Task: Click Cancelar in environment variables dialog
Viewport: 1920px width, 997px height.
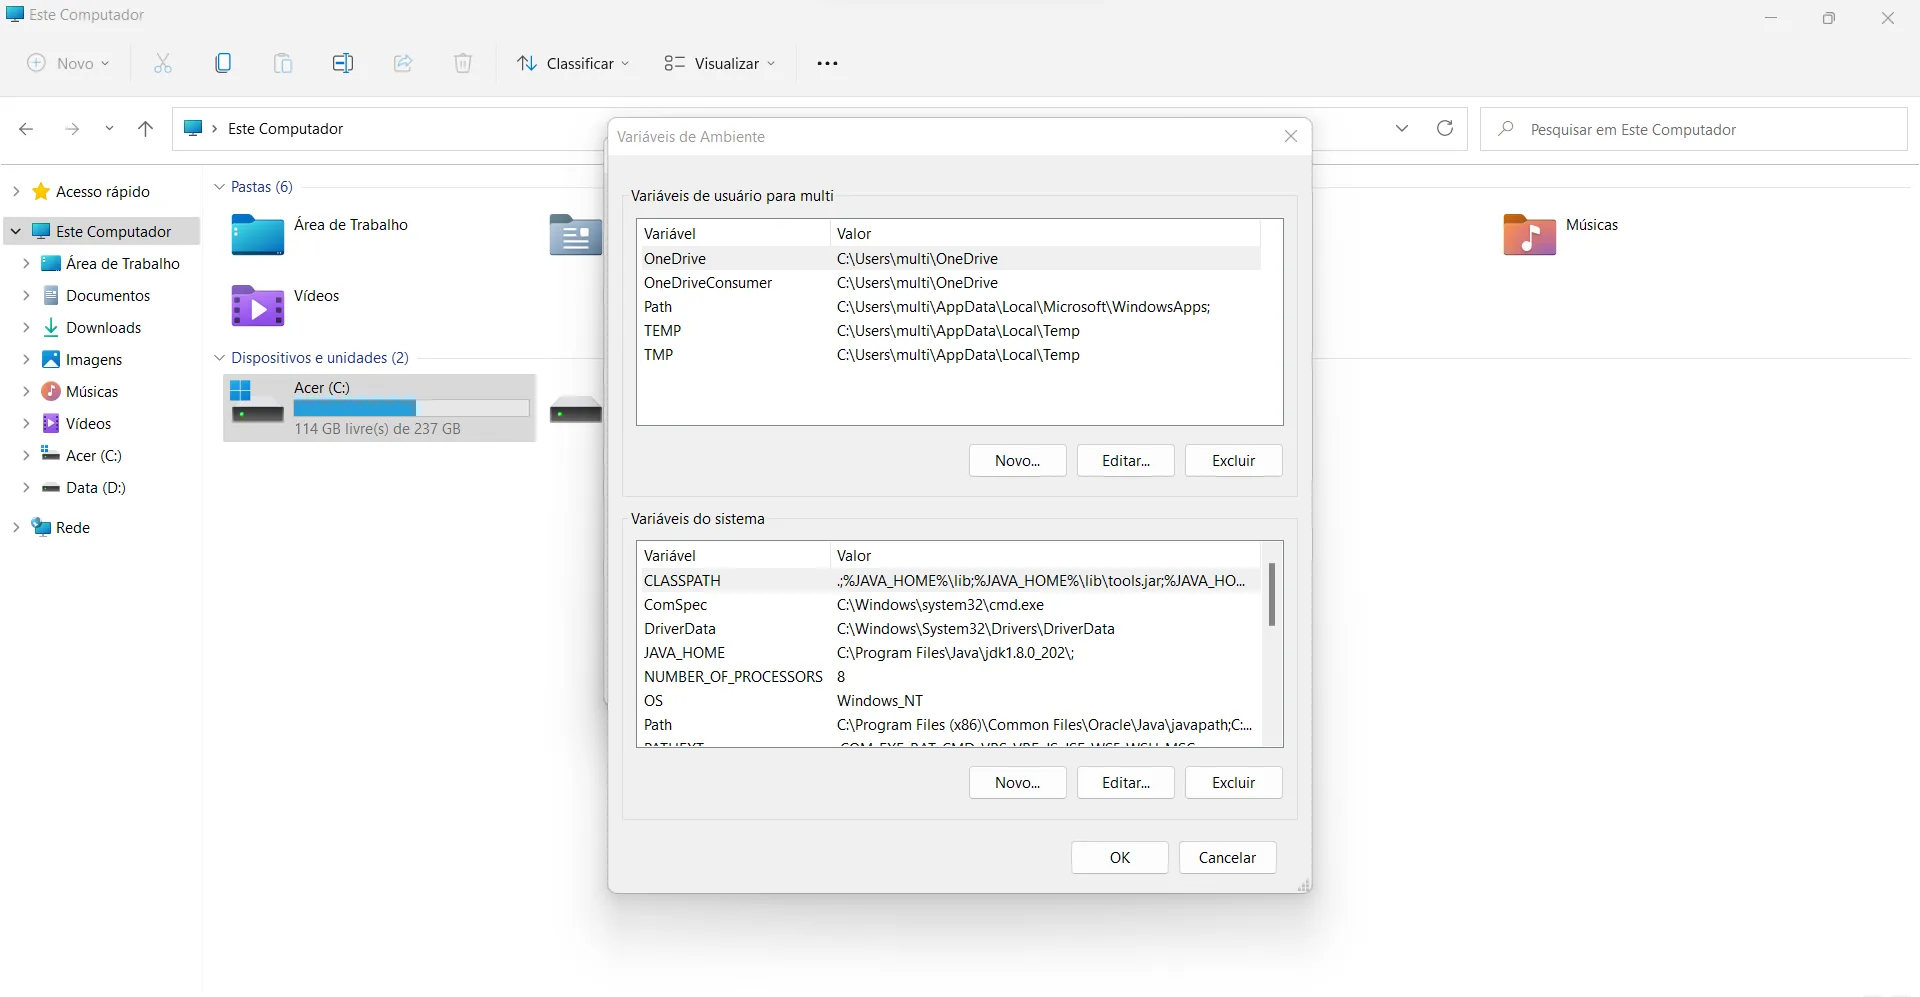Action: tap(1227, 857)
